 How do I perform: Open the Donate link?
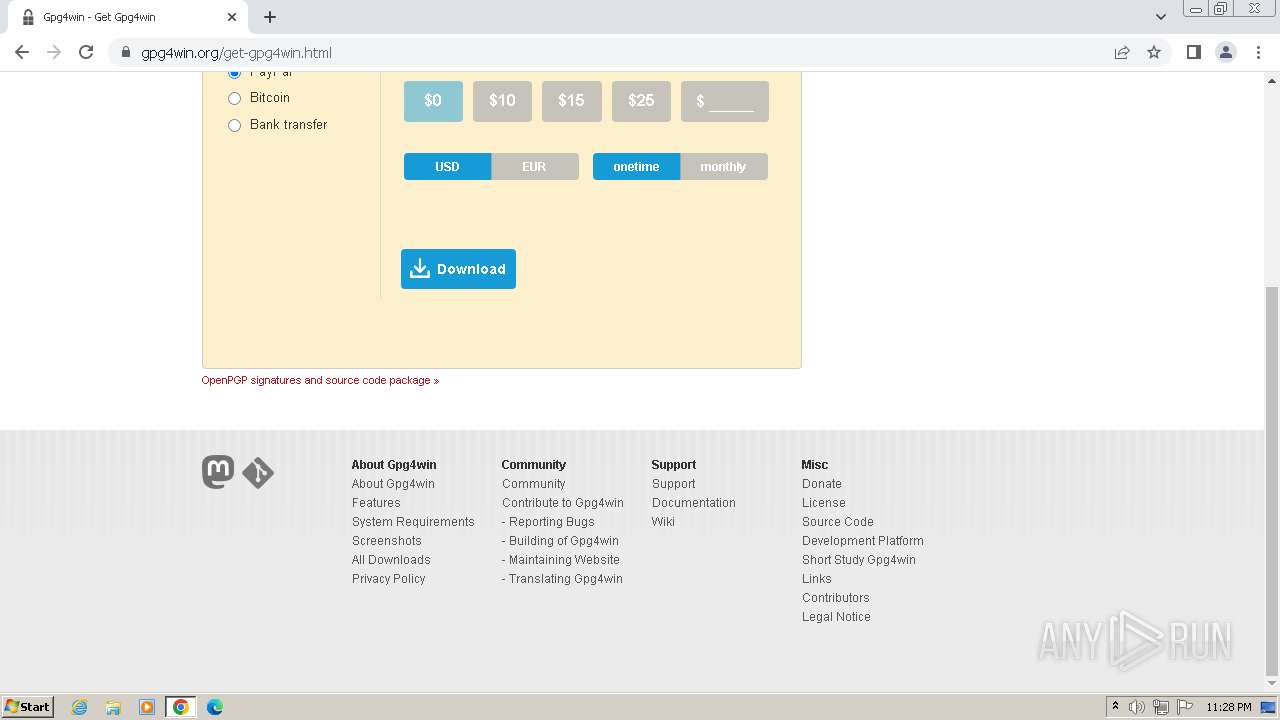click(x=822, y=484)
